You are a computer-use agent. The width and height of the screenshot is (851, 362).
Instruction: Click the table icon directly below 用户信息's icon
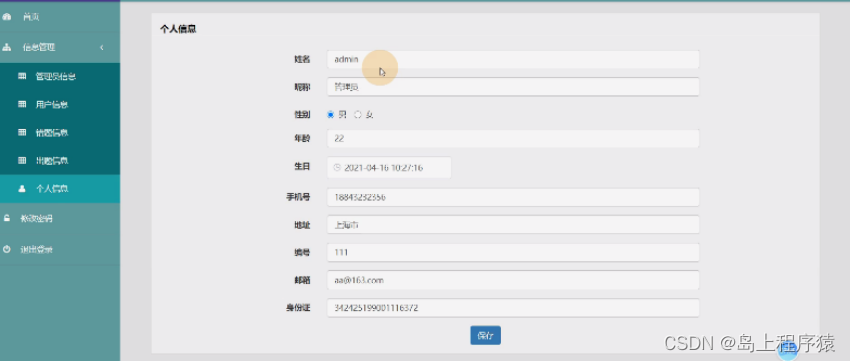click(x=22, y=132)
